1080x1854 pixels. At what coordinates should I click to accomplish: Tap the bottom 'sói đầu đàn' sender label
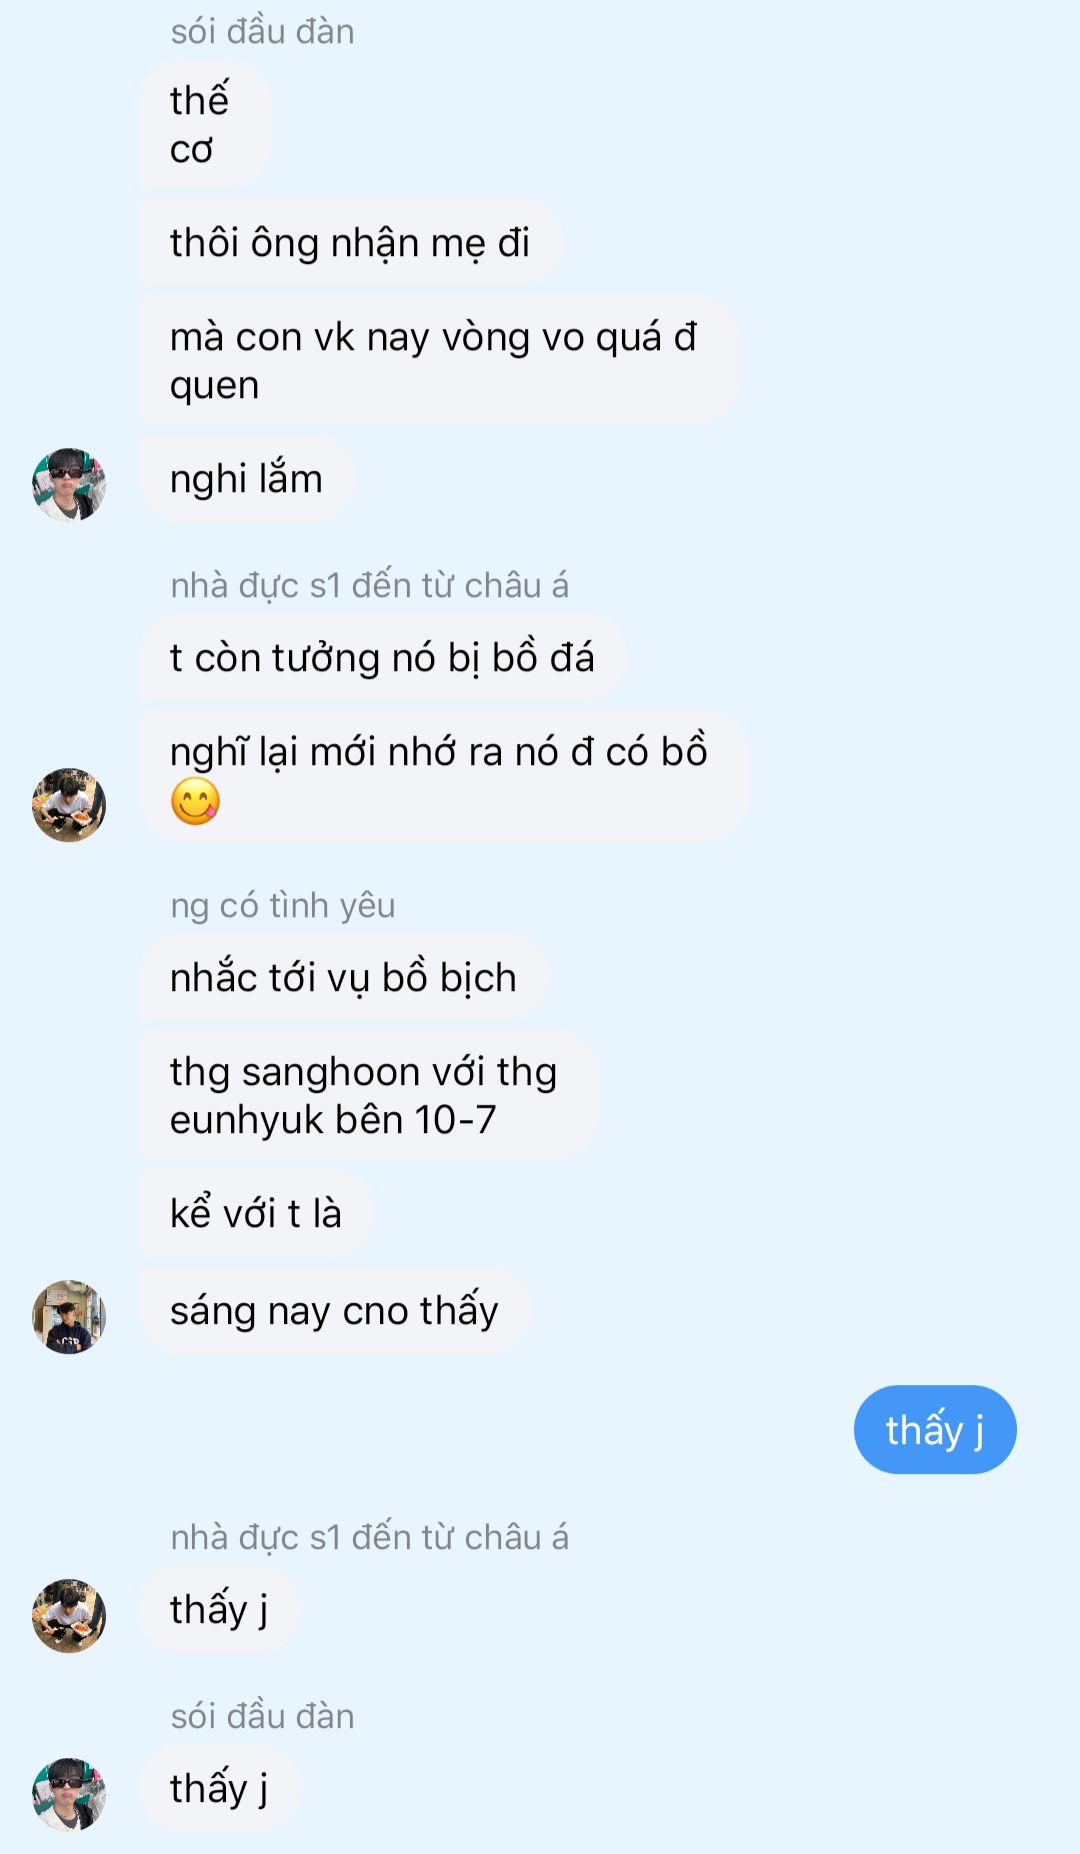(x=262, y=1716)
